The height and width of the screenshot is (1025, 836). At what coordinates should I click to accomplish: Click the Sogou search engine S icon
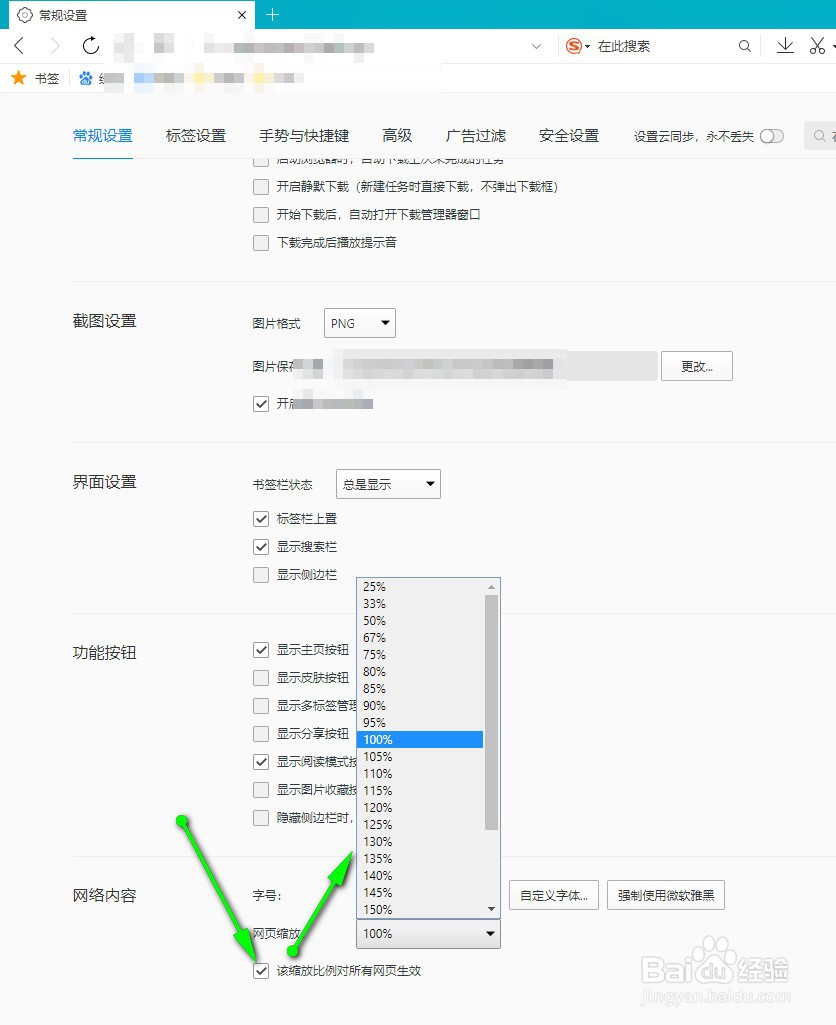pos(574,46)
